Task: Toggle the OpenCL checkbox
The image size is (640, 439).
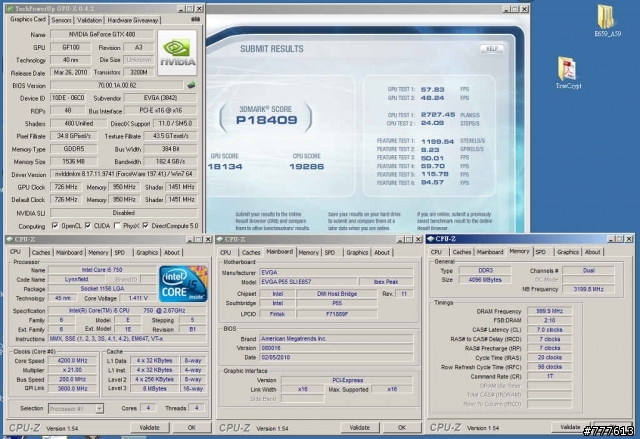Action: pos(55,226)
